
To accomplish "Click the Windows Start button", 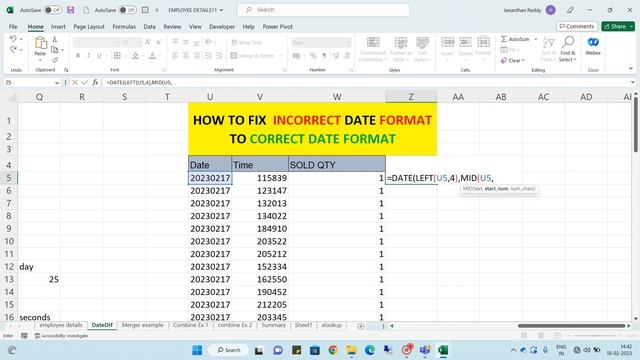I will (197, 350).
